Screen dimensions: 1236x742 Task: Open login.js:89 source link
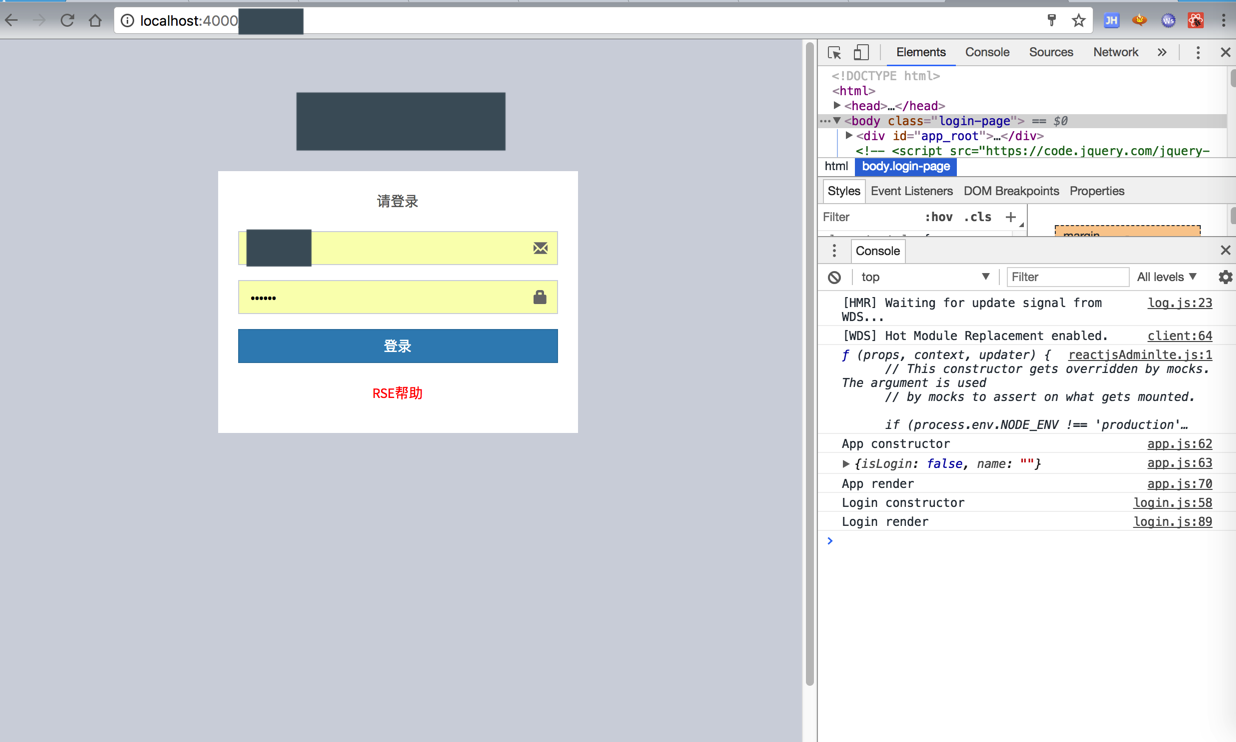point(1173,522)
